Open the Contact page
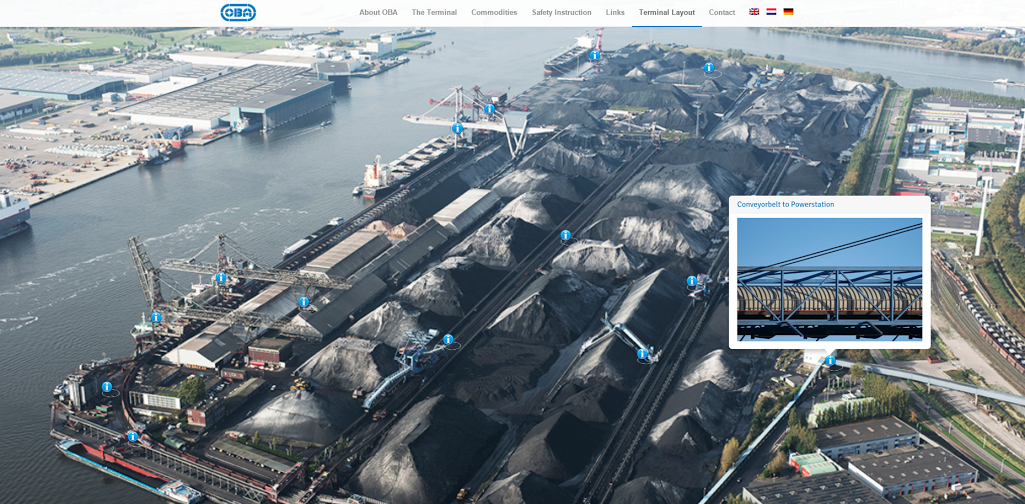 point(722,12)
